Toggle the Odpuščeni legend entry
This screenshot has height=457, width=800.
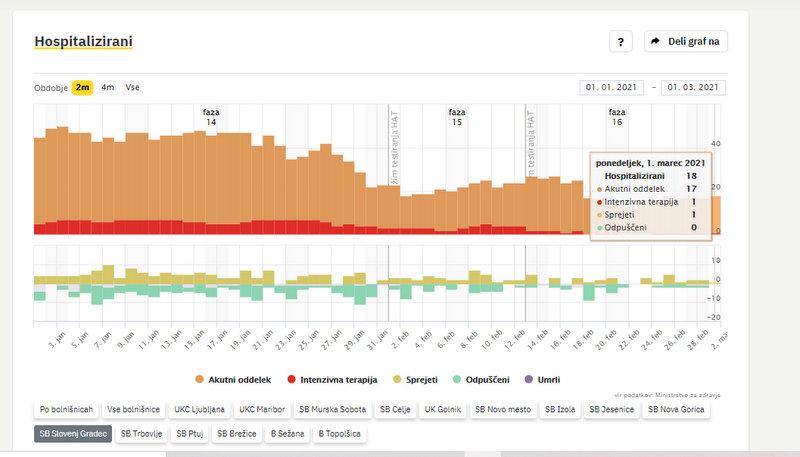[x=486, y=379]
